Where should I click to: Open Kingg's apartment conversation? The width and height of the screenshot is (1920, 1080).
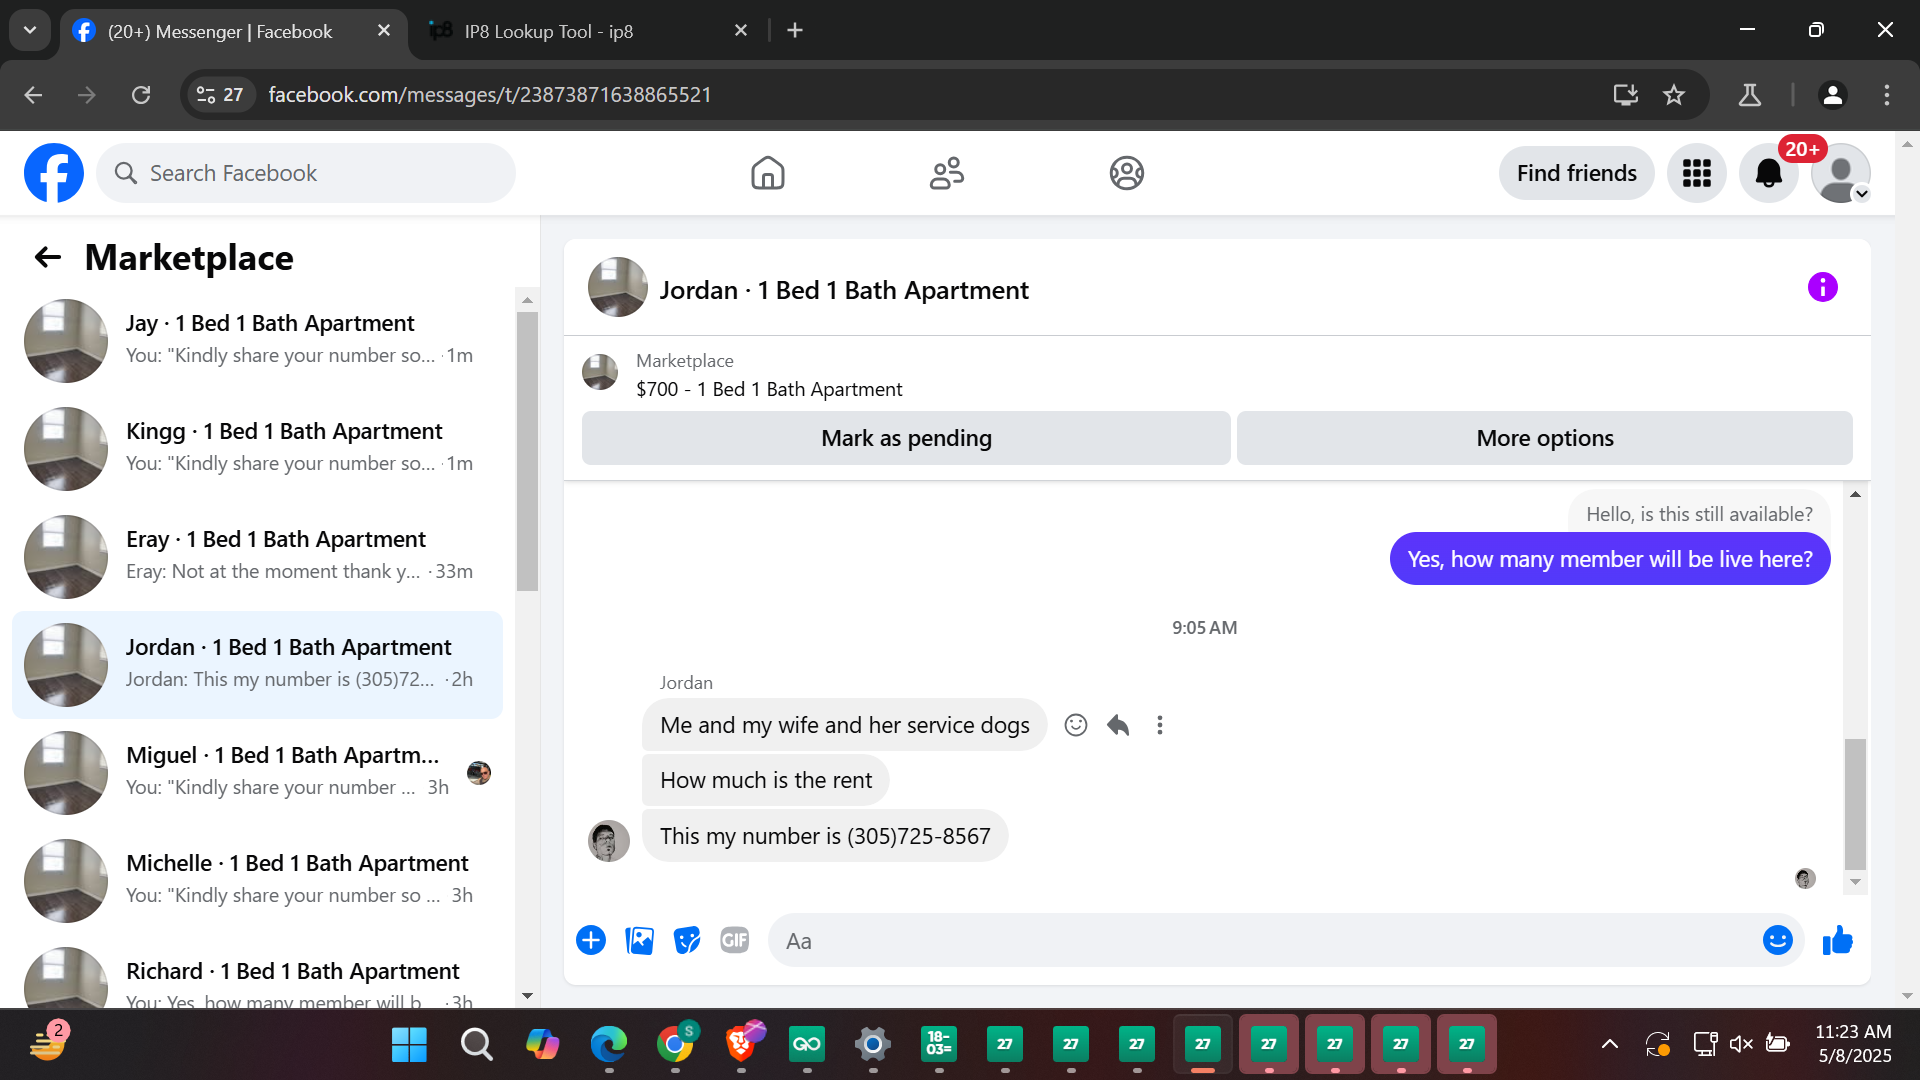coord(257,449)
